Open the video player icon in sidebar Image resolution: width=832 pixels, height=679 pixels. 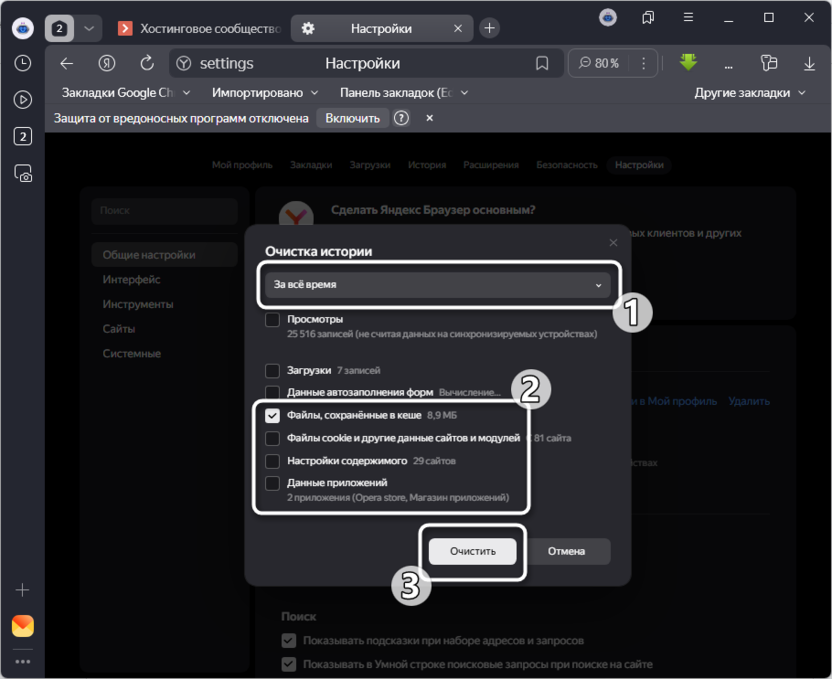(22, 100)
